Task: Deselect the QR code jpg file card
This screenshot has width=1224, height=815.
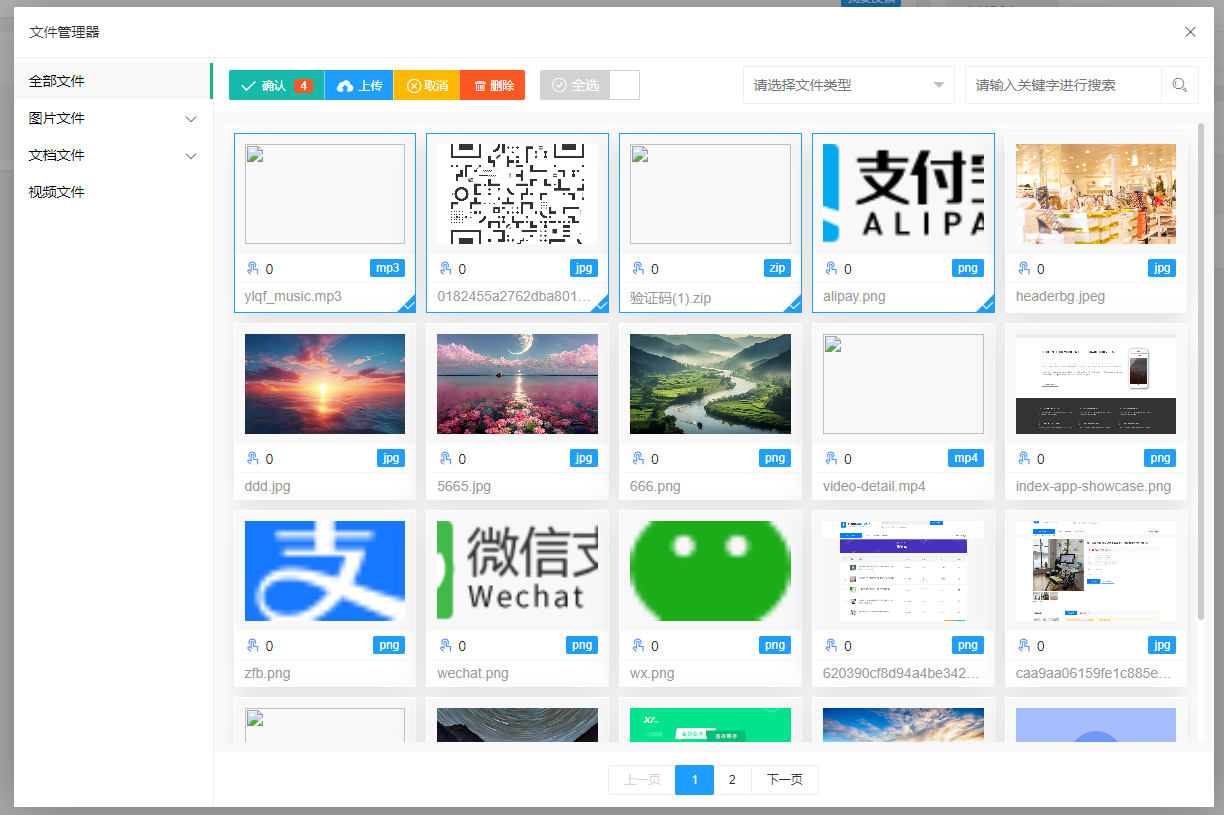Action: [x=518, y=223]
